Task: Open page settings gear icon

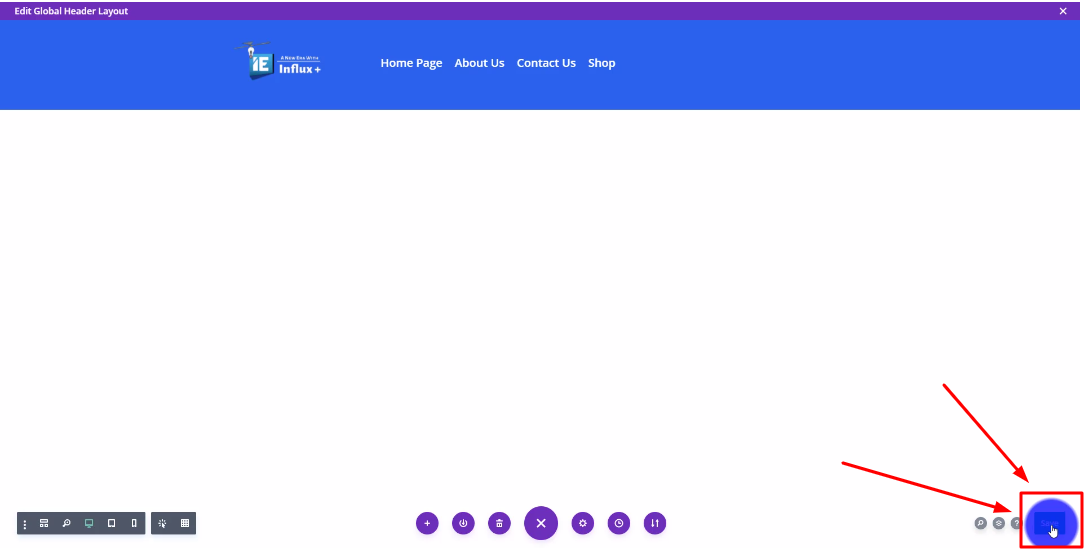Action: [x=583, y=523]
